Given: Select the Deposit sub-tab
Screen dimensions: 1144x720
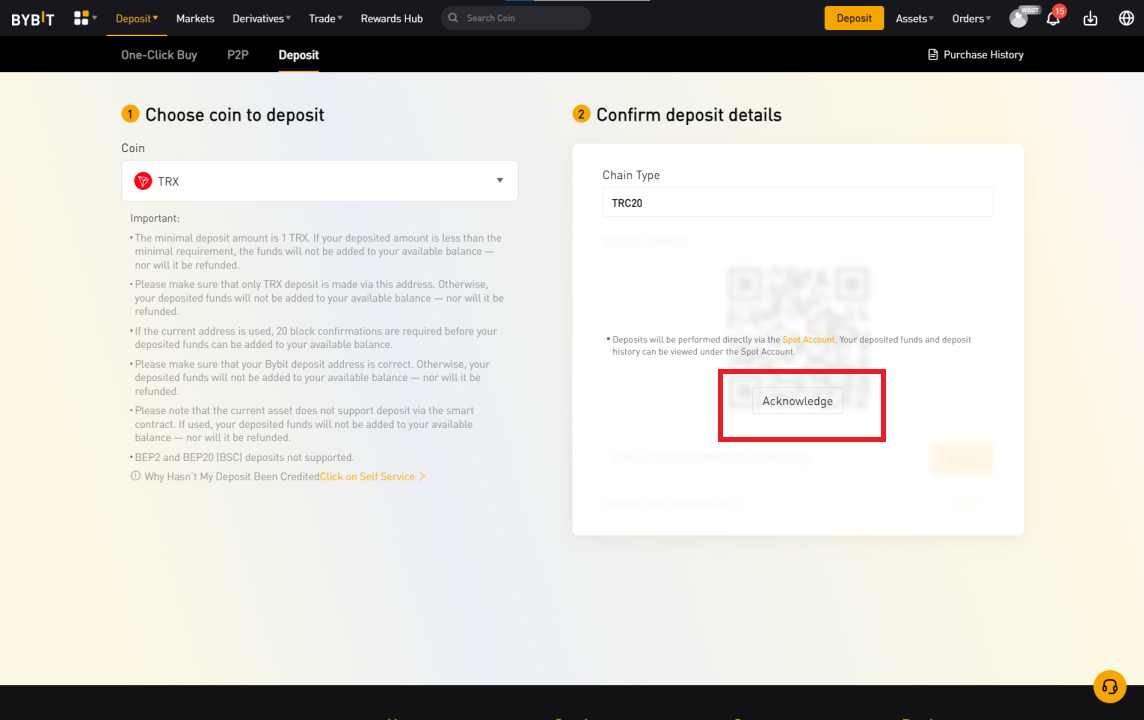Looking at the screenshot, I should (x=298, y=55).
